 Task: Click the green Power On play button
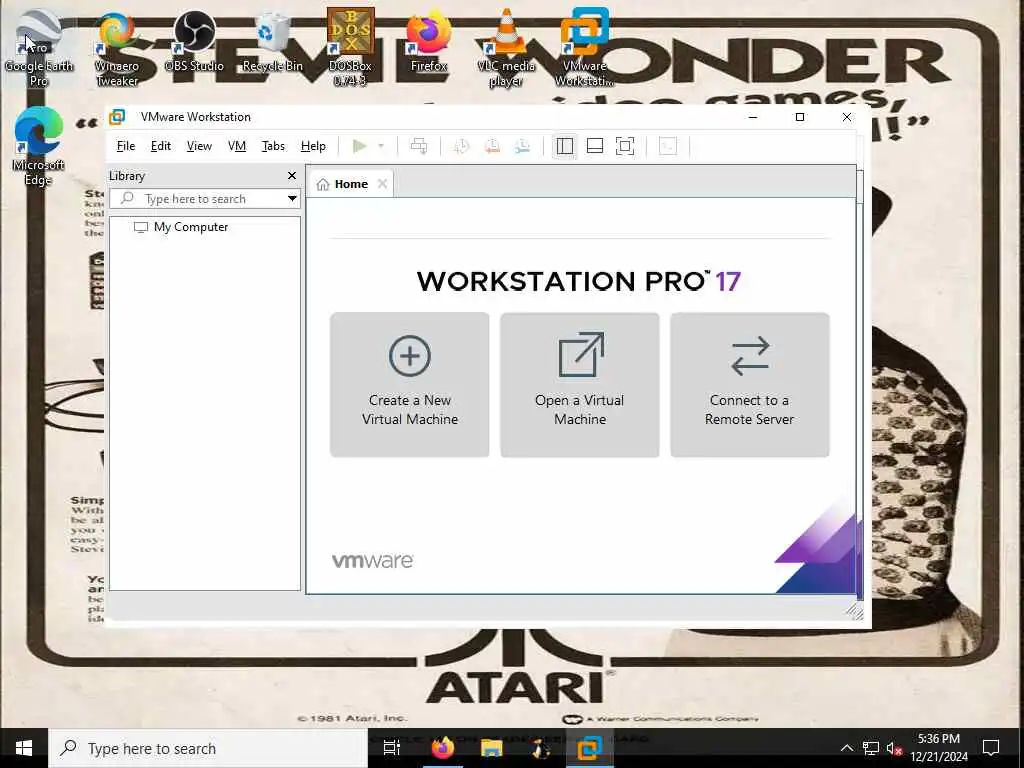pyautogui.click(x=359, y=146)
